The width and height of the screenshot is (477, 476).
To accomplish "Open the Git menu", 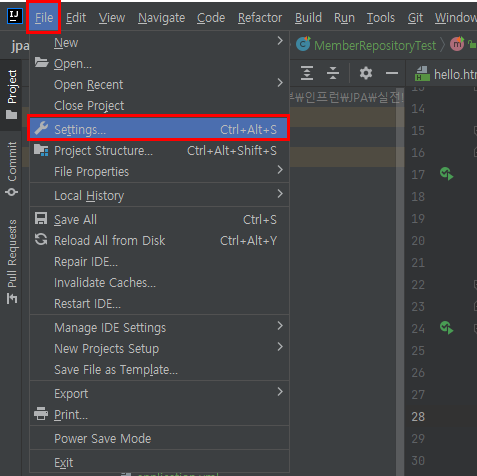I will click(x=415, y=18).
